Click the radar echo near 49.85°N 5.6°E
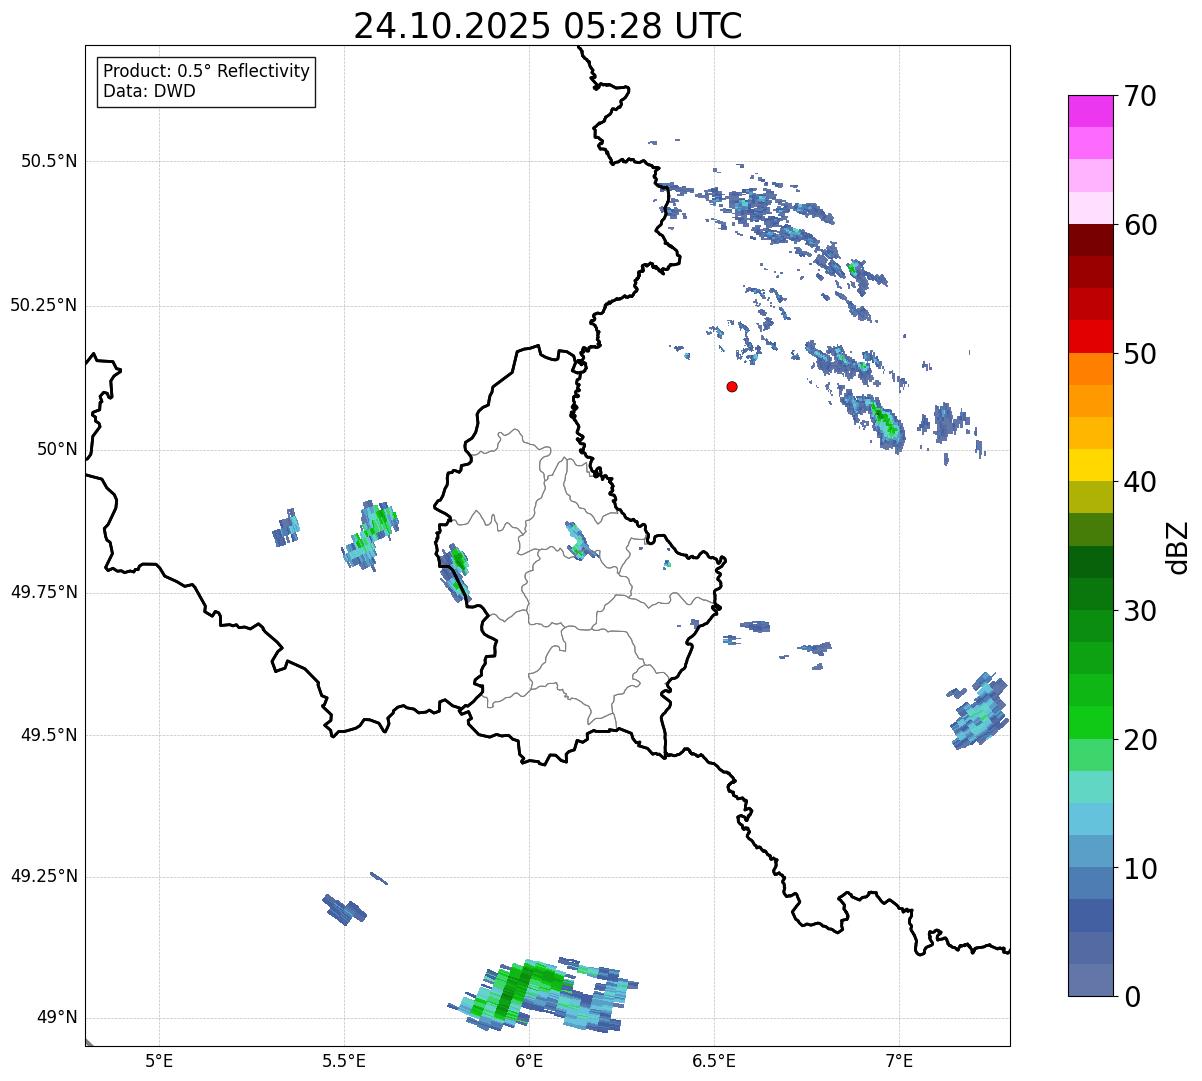 [x=372, y=535]
